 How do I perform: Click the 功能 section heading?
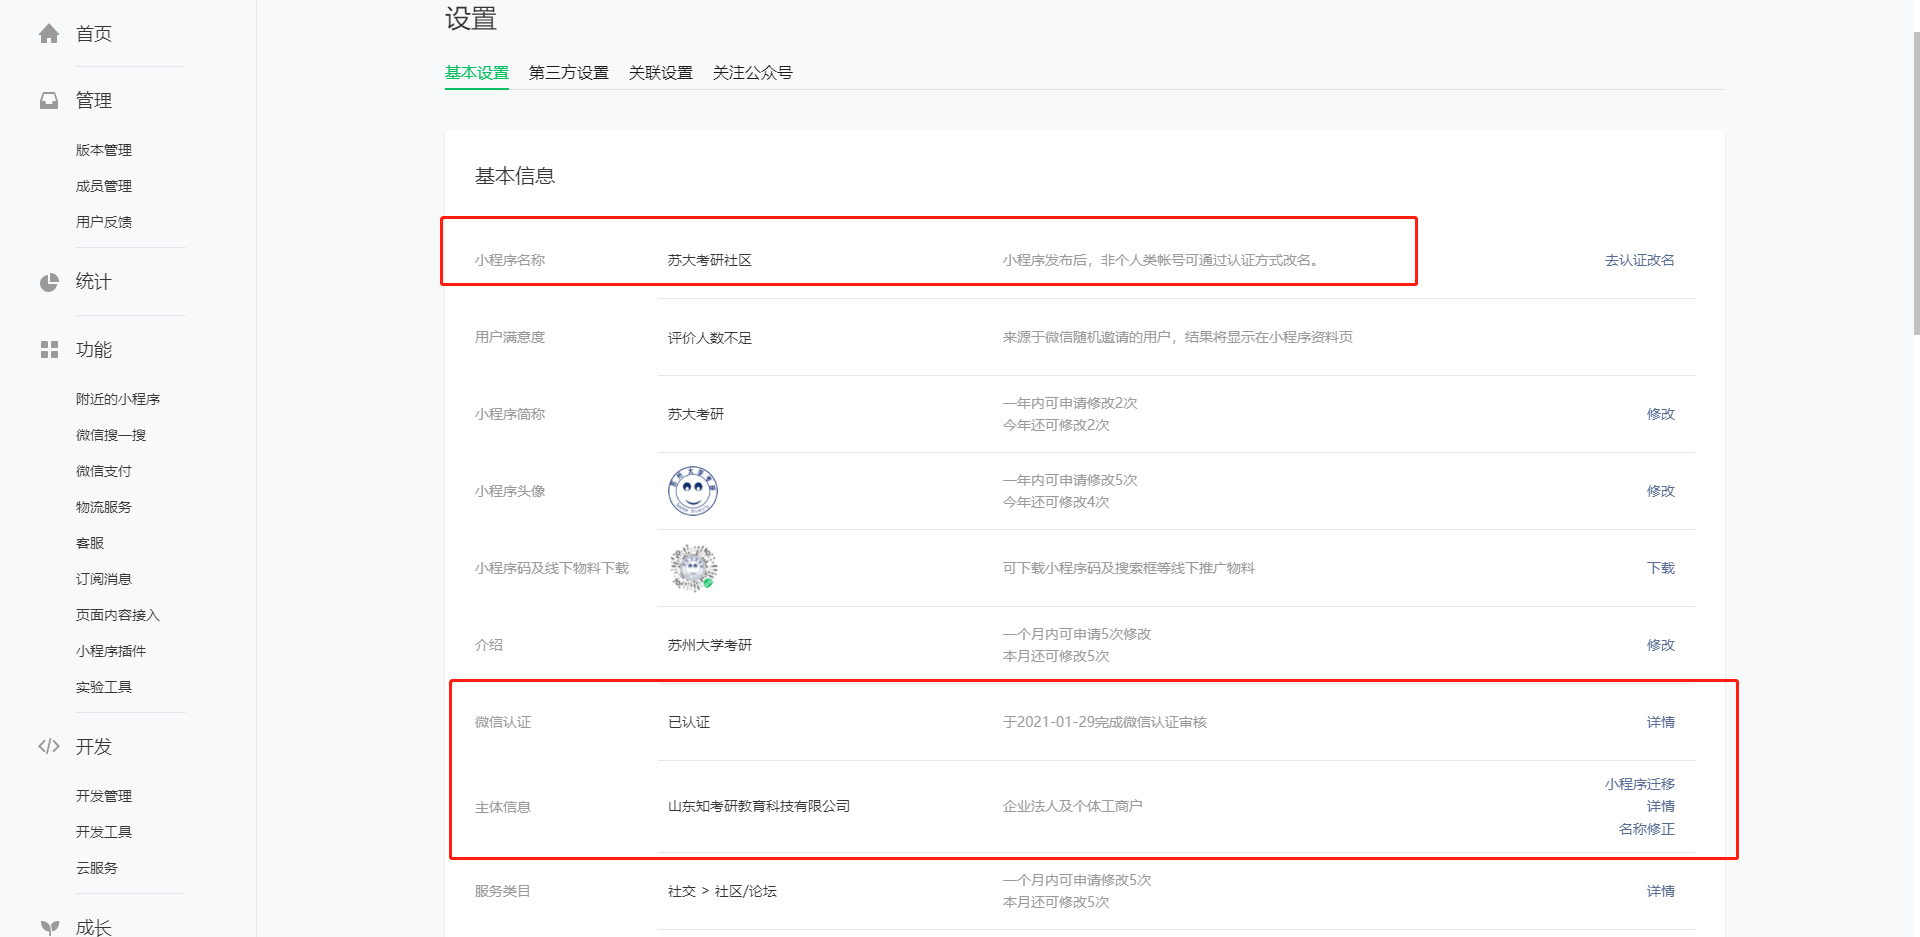coord(94,350)
